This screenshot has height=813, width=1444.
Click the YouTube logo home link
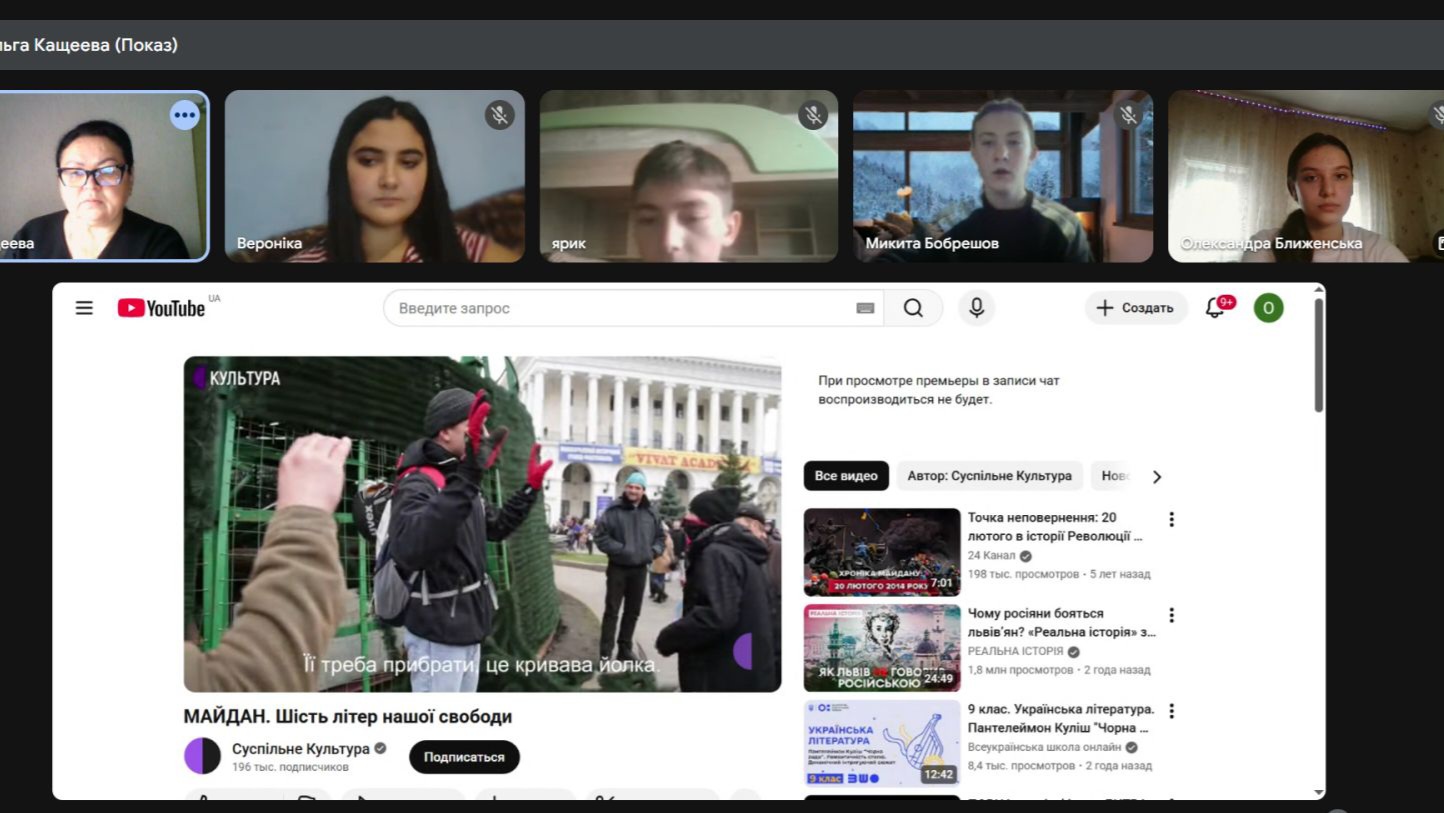pyautogui.click(x=162, y=308)
